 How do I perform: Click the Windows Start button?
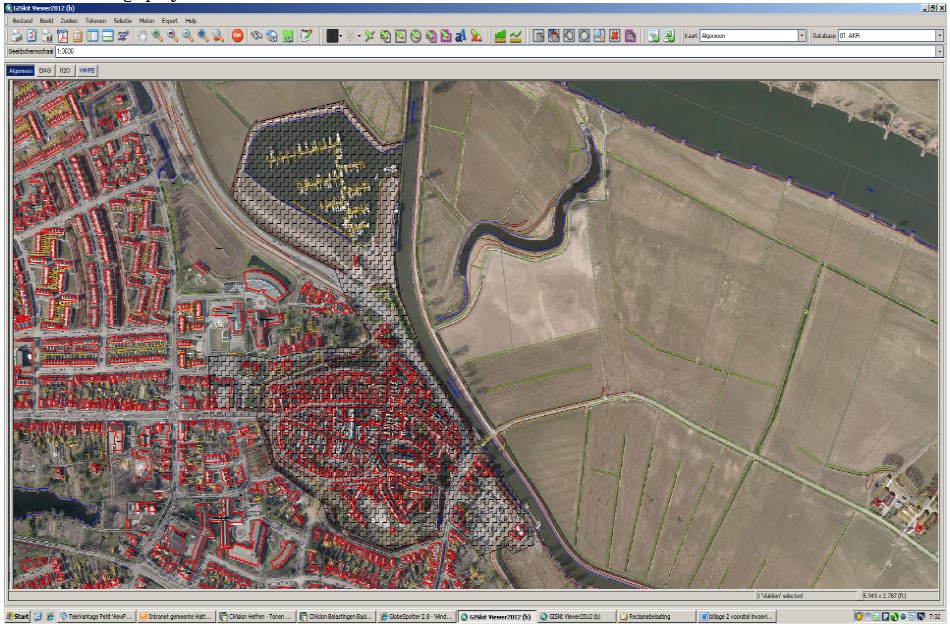pyautogui.click(x=17, y=616)
